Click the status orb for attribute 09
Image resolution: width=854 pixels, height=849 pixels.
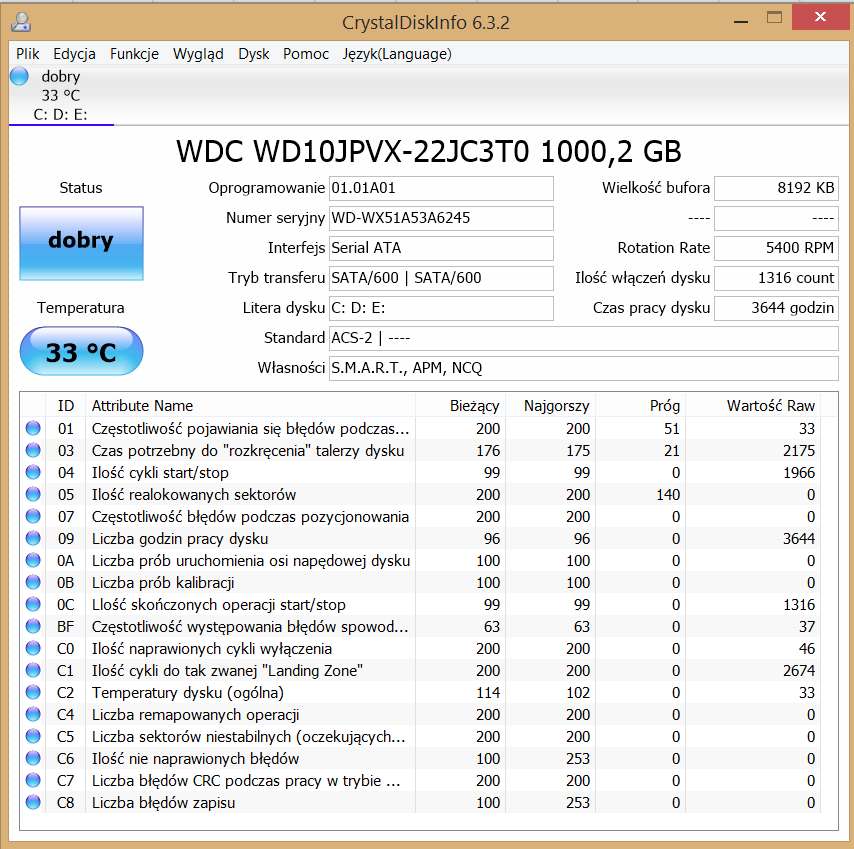point(33,539)
